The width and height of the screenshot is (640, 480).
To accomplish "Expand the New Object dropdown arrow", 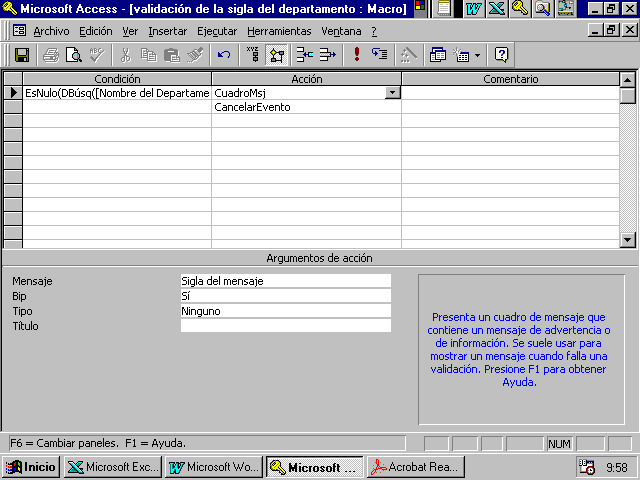I will pos(477,55).
